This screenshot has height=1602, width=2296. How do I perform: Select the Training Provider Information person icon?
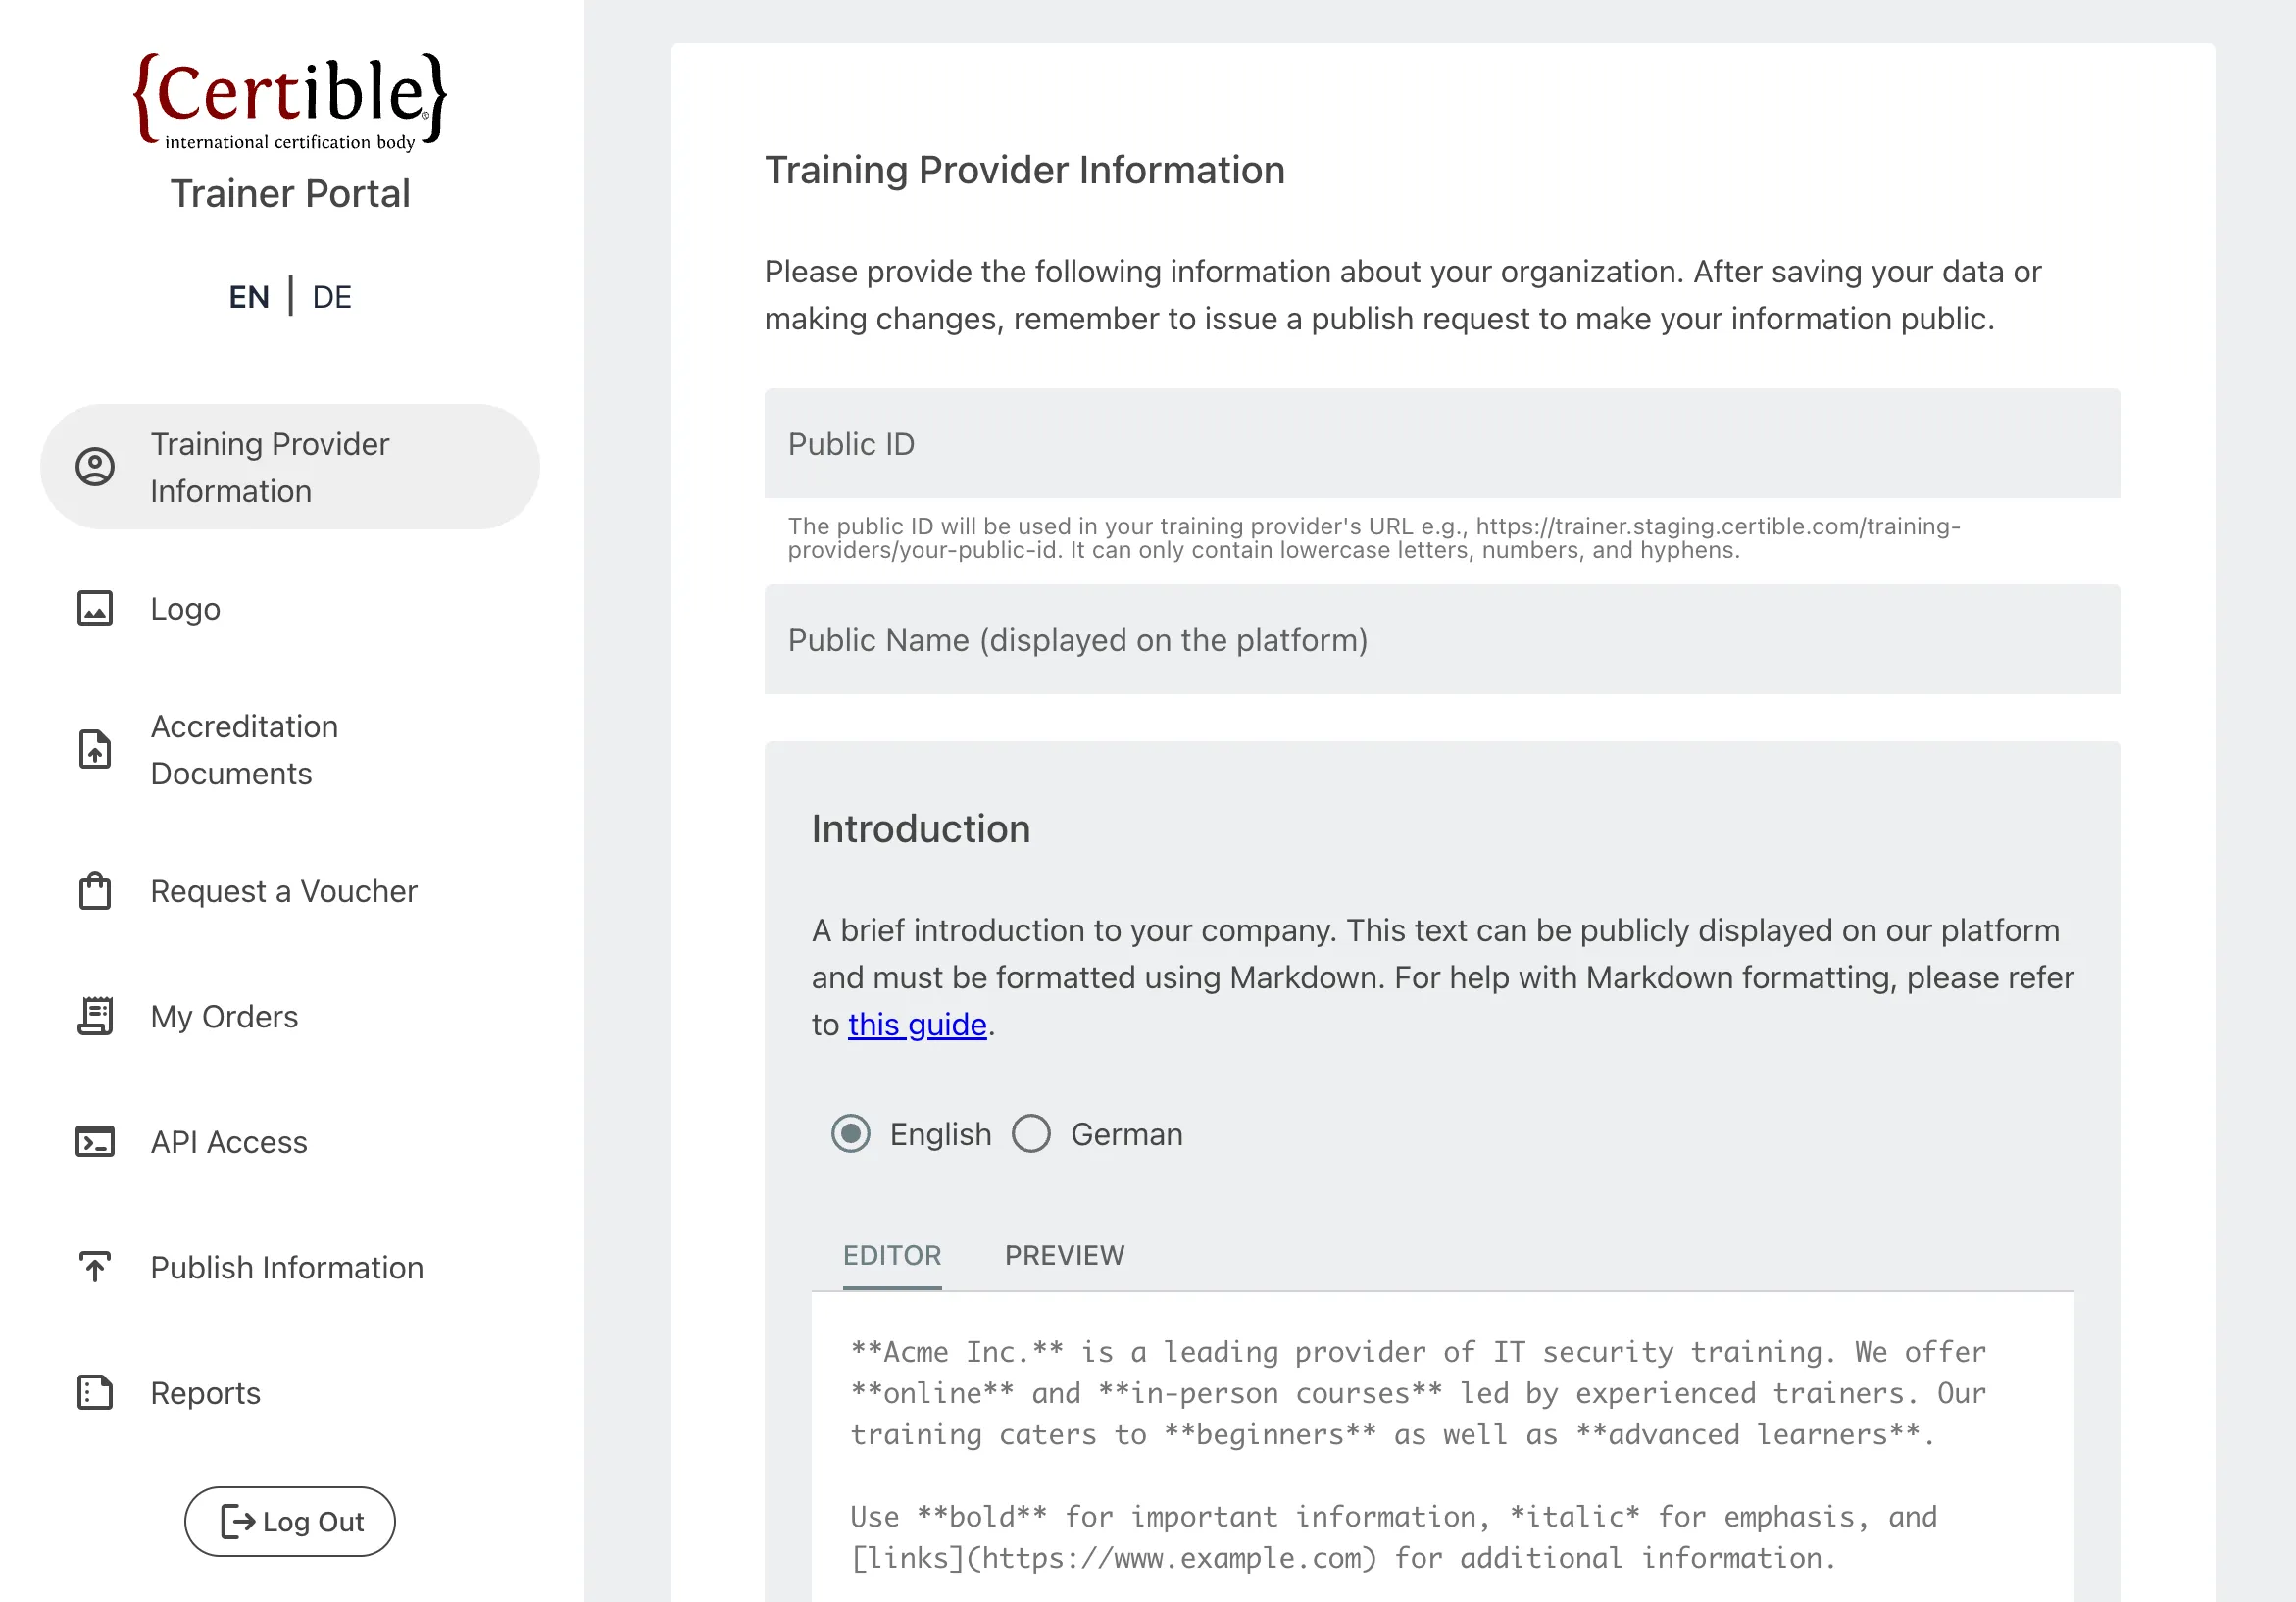click(x=95, y=466)
